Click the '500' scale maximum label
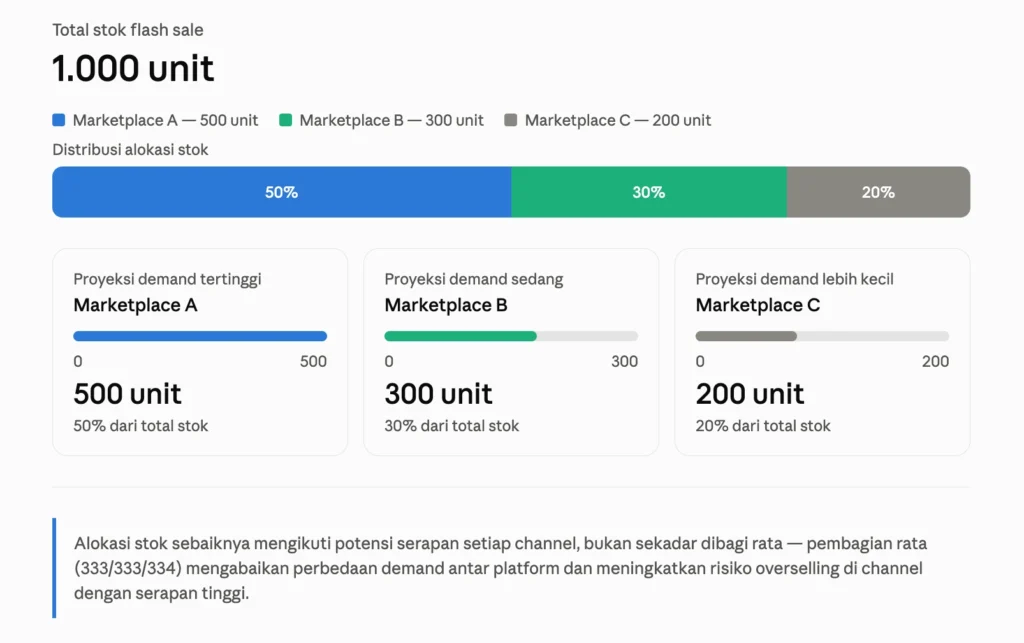Screen dimensions: 1024x643 (313, 362)
